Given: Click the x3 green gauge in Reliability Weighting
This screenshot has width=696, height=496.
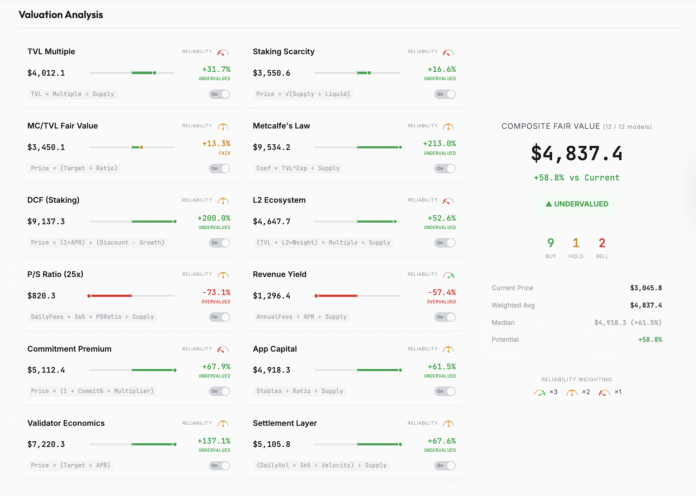Looking at the screenshot, I should pyautogui.click(x=539, y=393).
